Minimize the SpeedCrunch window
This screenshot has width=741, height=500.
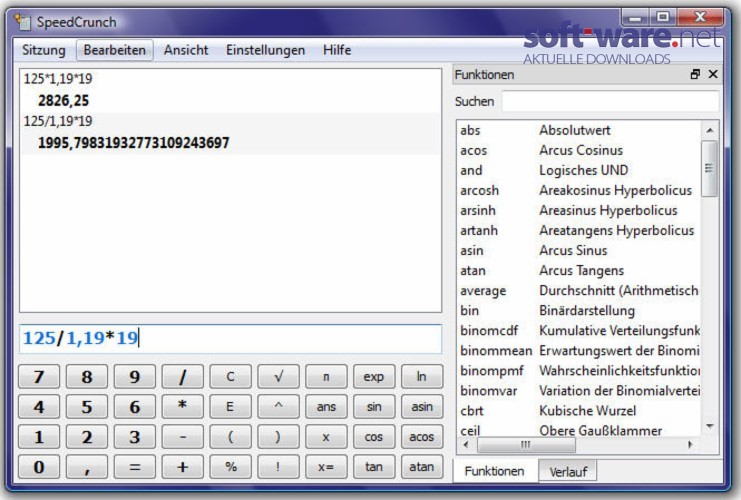pos(635,17)
